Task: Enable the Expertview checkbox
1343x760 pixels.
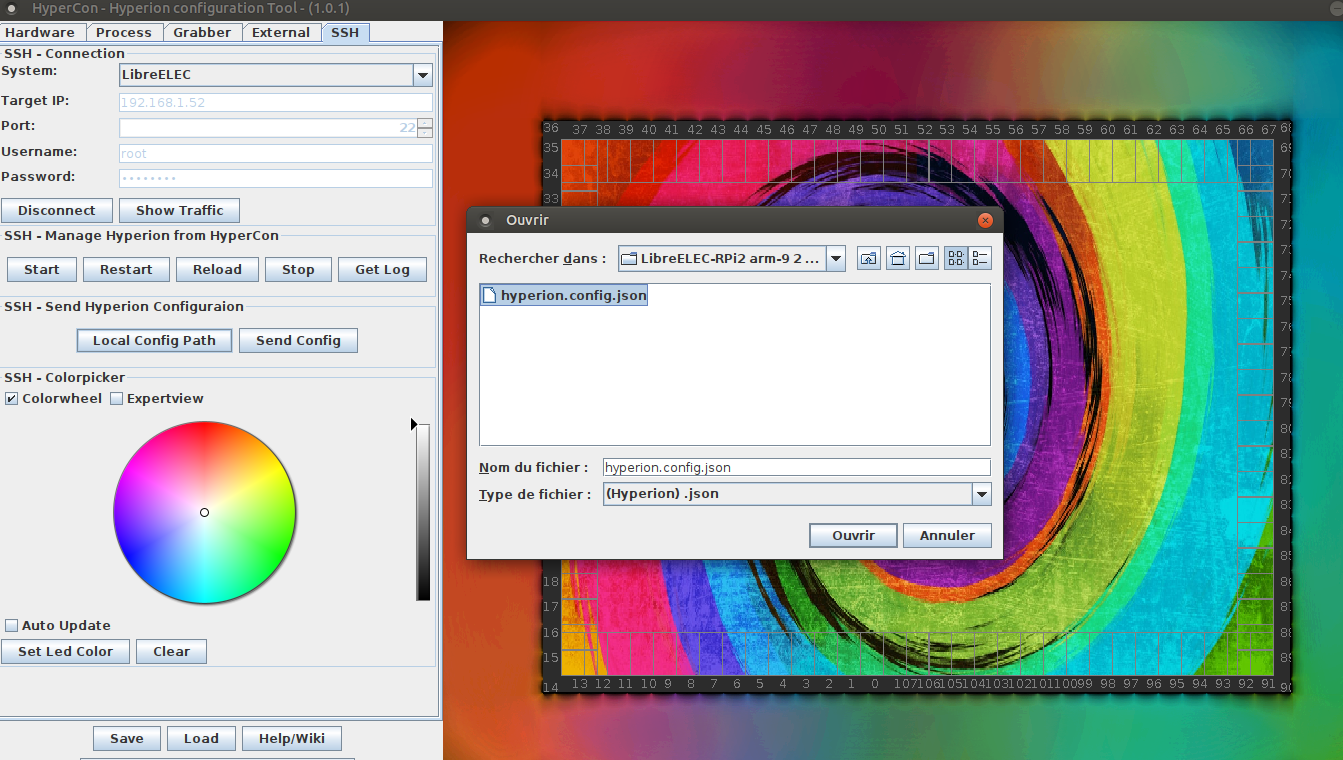Action: [116, 398]
